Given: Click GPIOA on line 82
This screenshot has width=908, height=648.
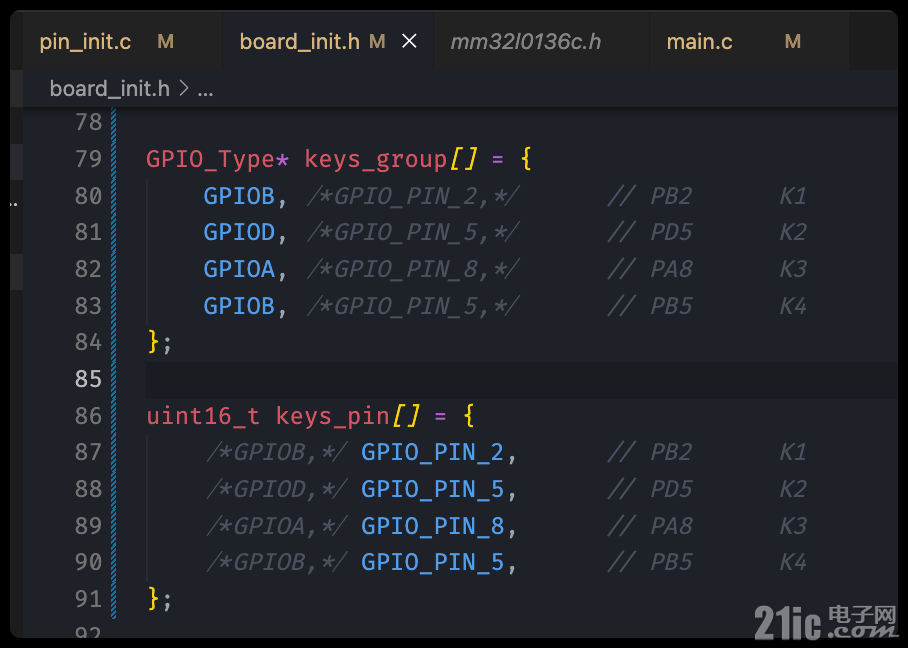Looking at the screenshot, I should click(239, 269).
